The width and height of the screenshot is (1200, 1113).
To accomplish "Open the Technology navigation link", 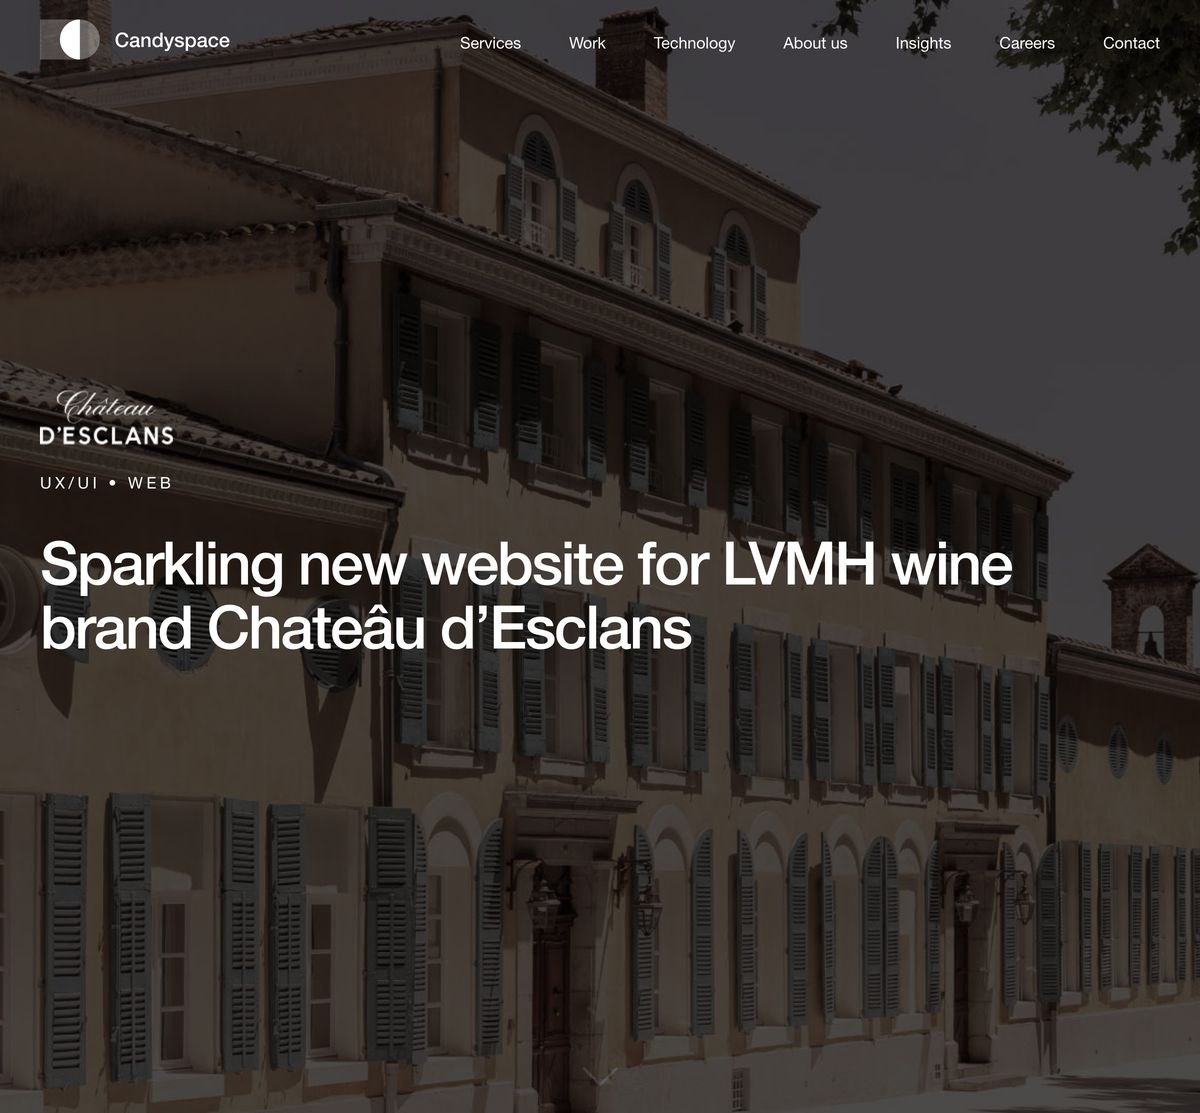I will click(694, 43).
